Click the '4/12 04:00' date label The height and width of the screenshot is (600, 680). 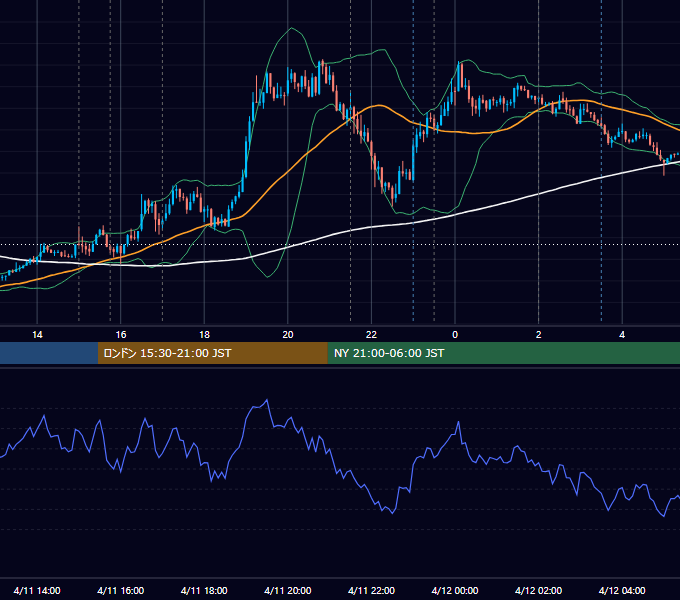point(622,590)
